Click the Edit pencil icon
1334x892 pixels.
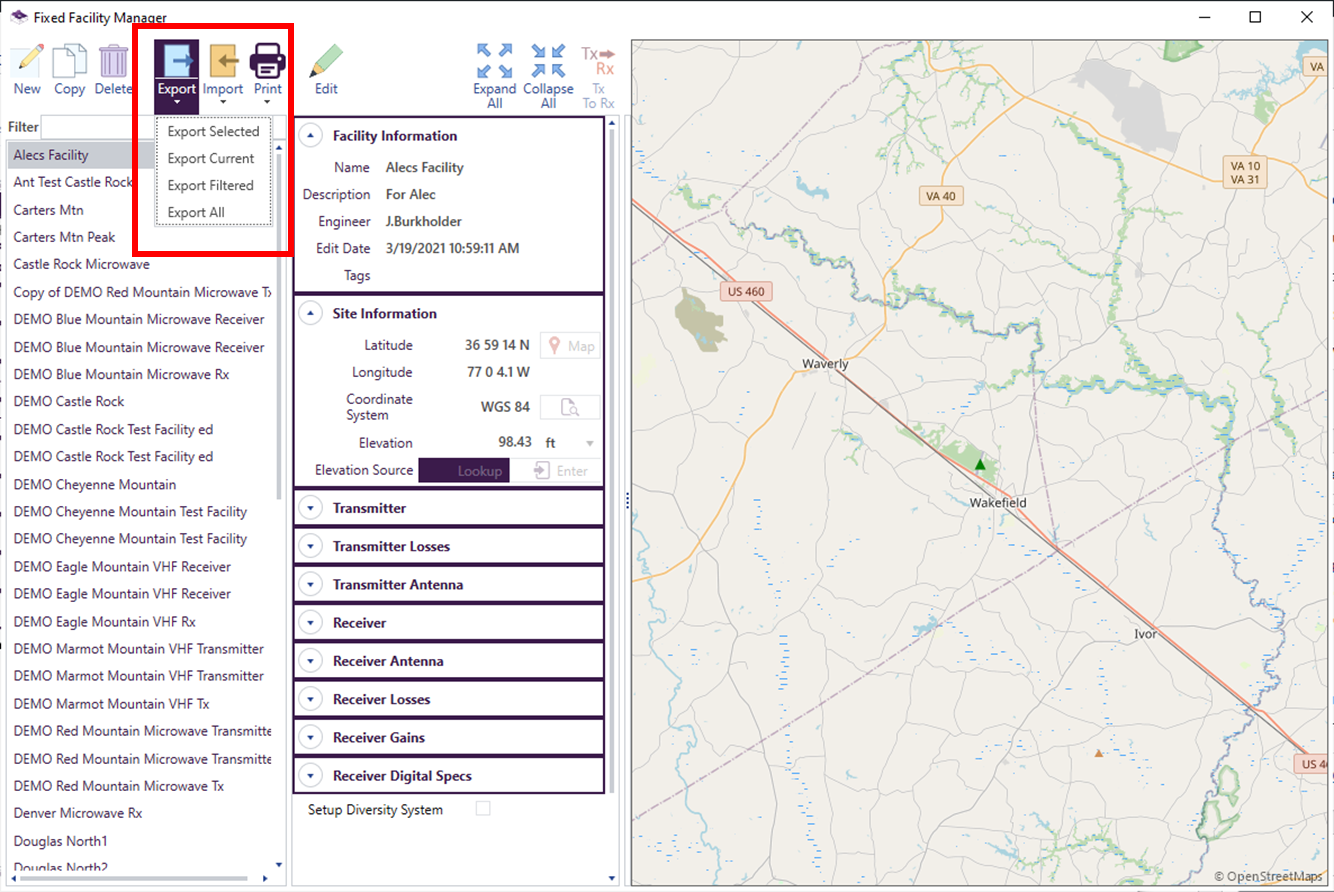[326, 62]
